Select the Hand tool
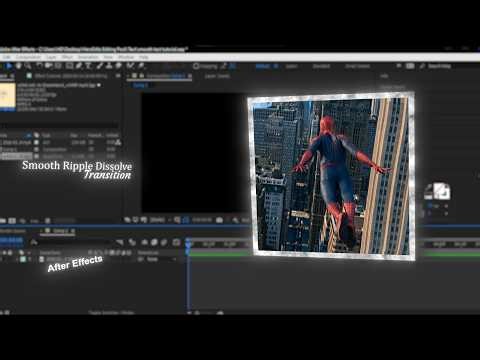 coord(19,66)
